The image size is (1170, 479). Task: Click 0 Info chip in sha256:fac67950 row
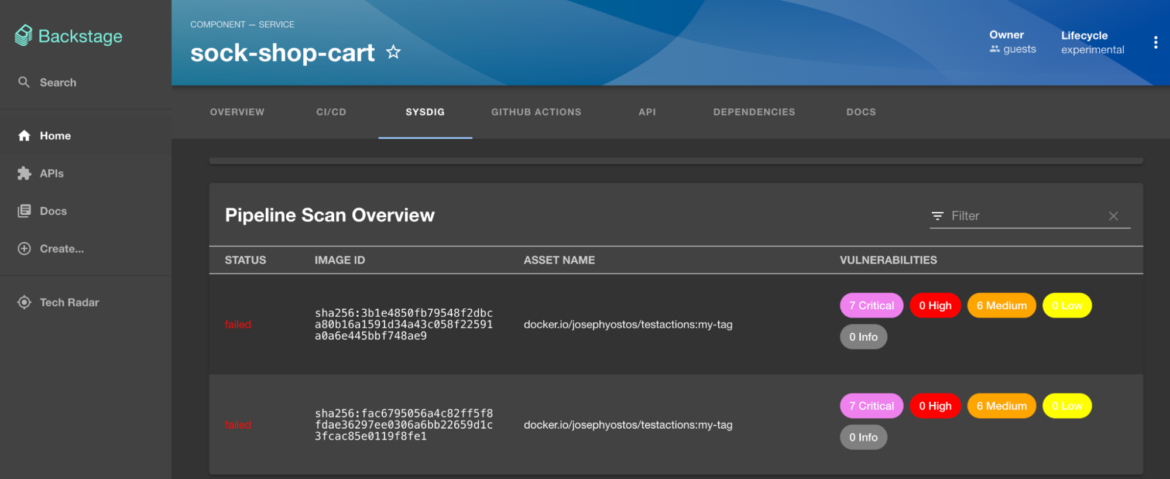click(x=863, y=437)
